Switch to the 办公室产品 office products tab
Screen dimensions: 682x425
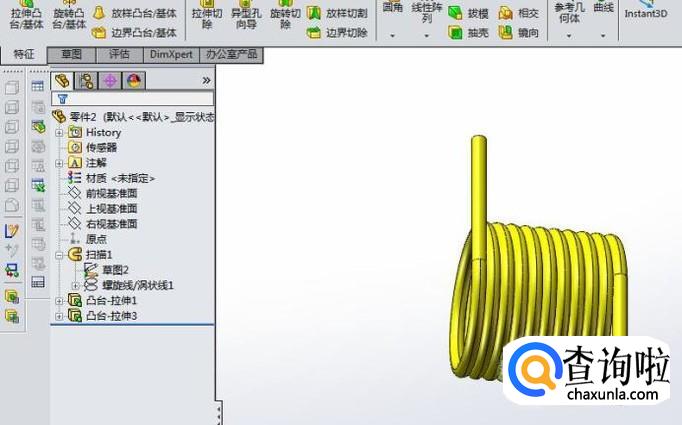[x=231, y=54]
